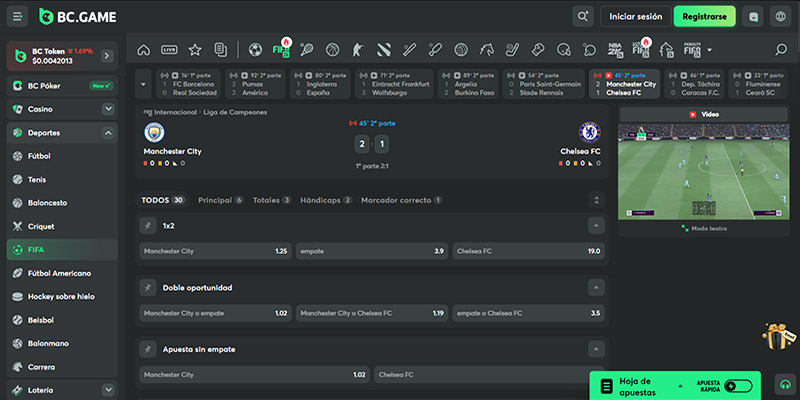Open the language globe icon

coord(780,16)
